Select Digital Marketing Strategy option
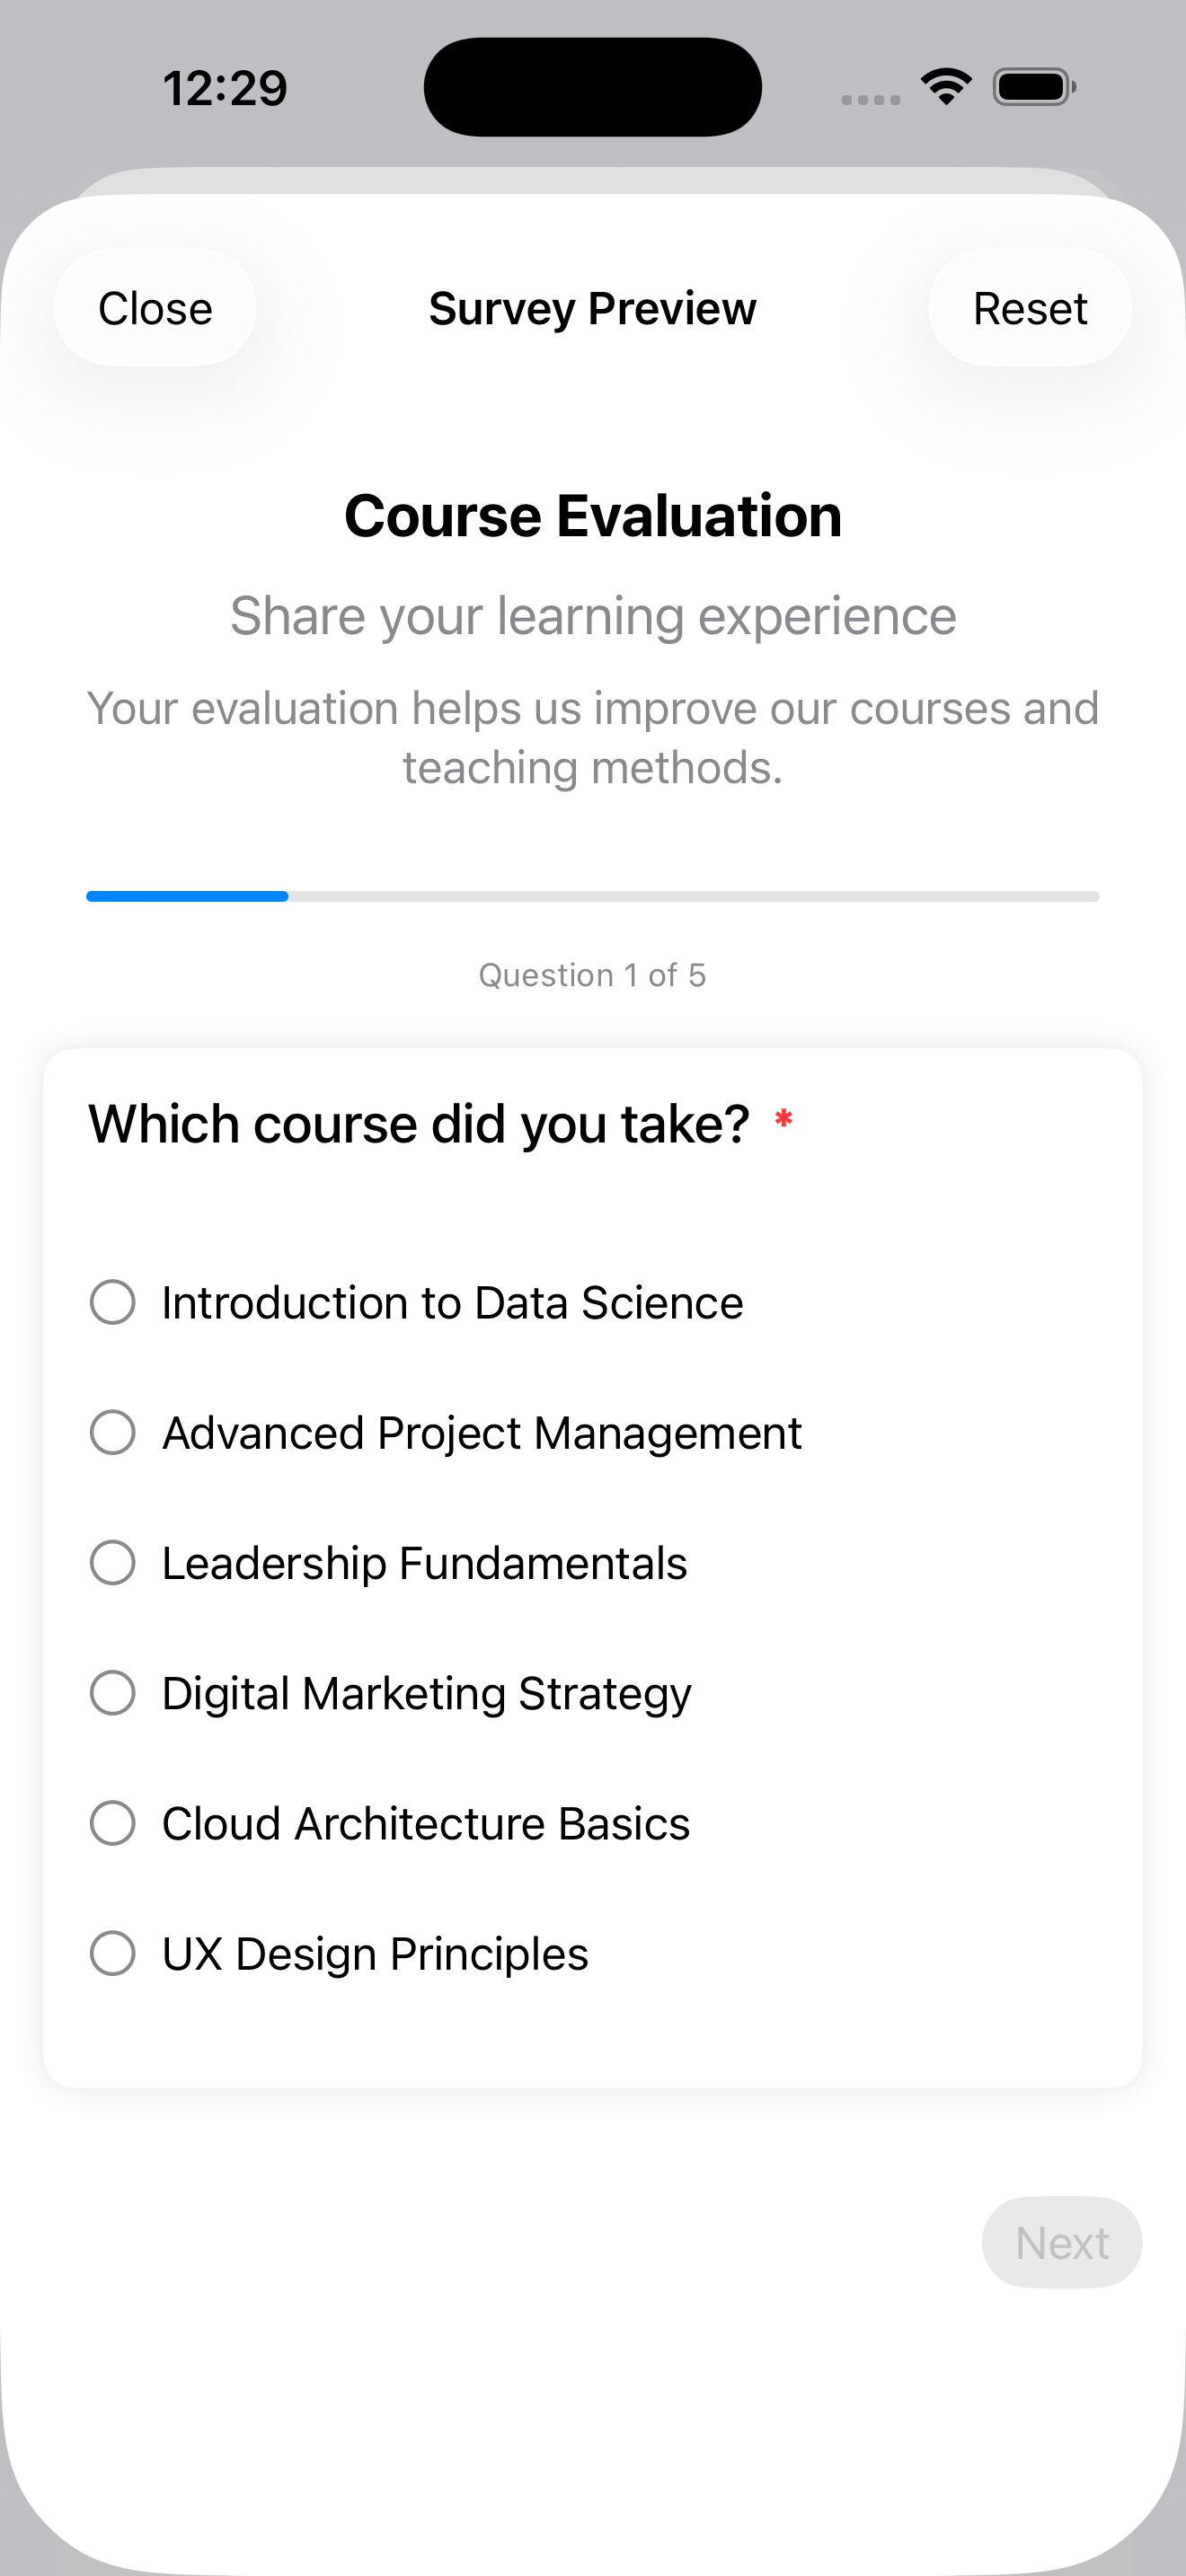Image resolution: width=1186 pixels, height=2576 pixels. coord(113,1692)
